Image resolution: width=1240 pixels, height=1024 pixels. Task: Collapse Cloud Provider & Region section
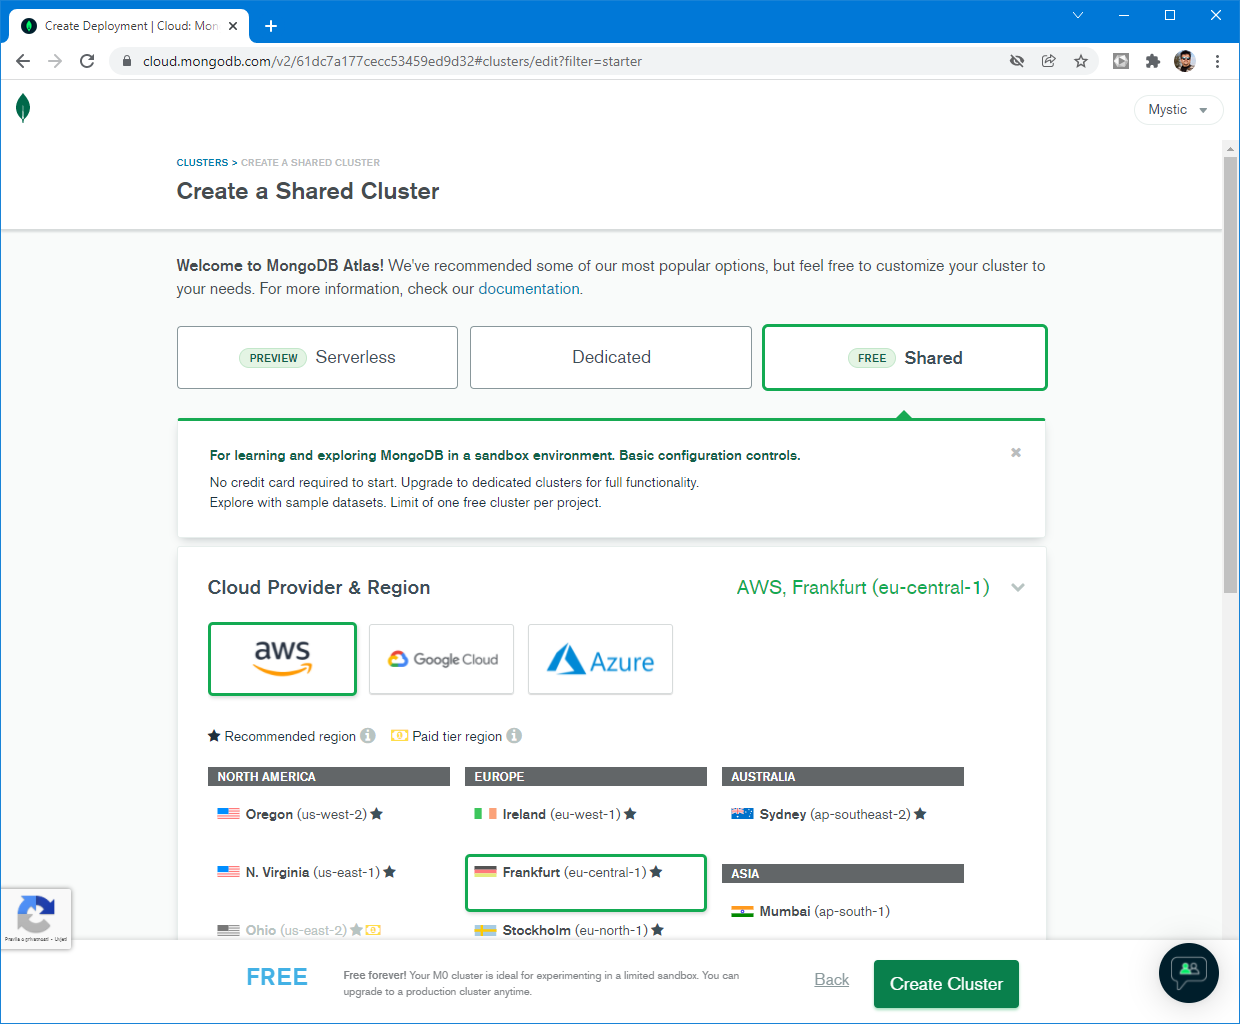pyautogui.click(x=1018, y=587)
